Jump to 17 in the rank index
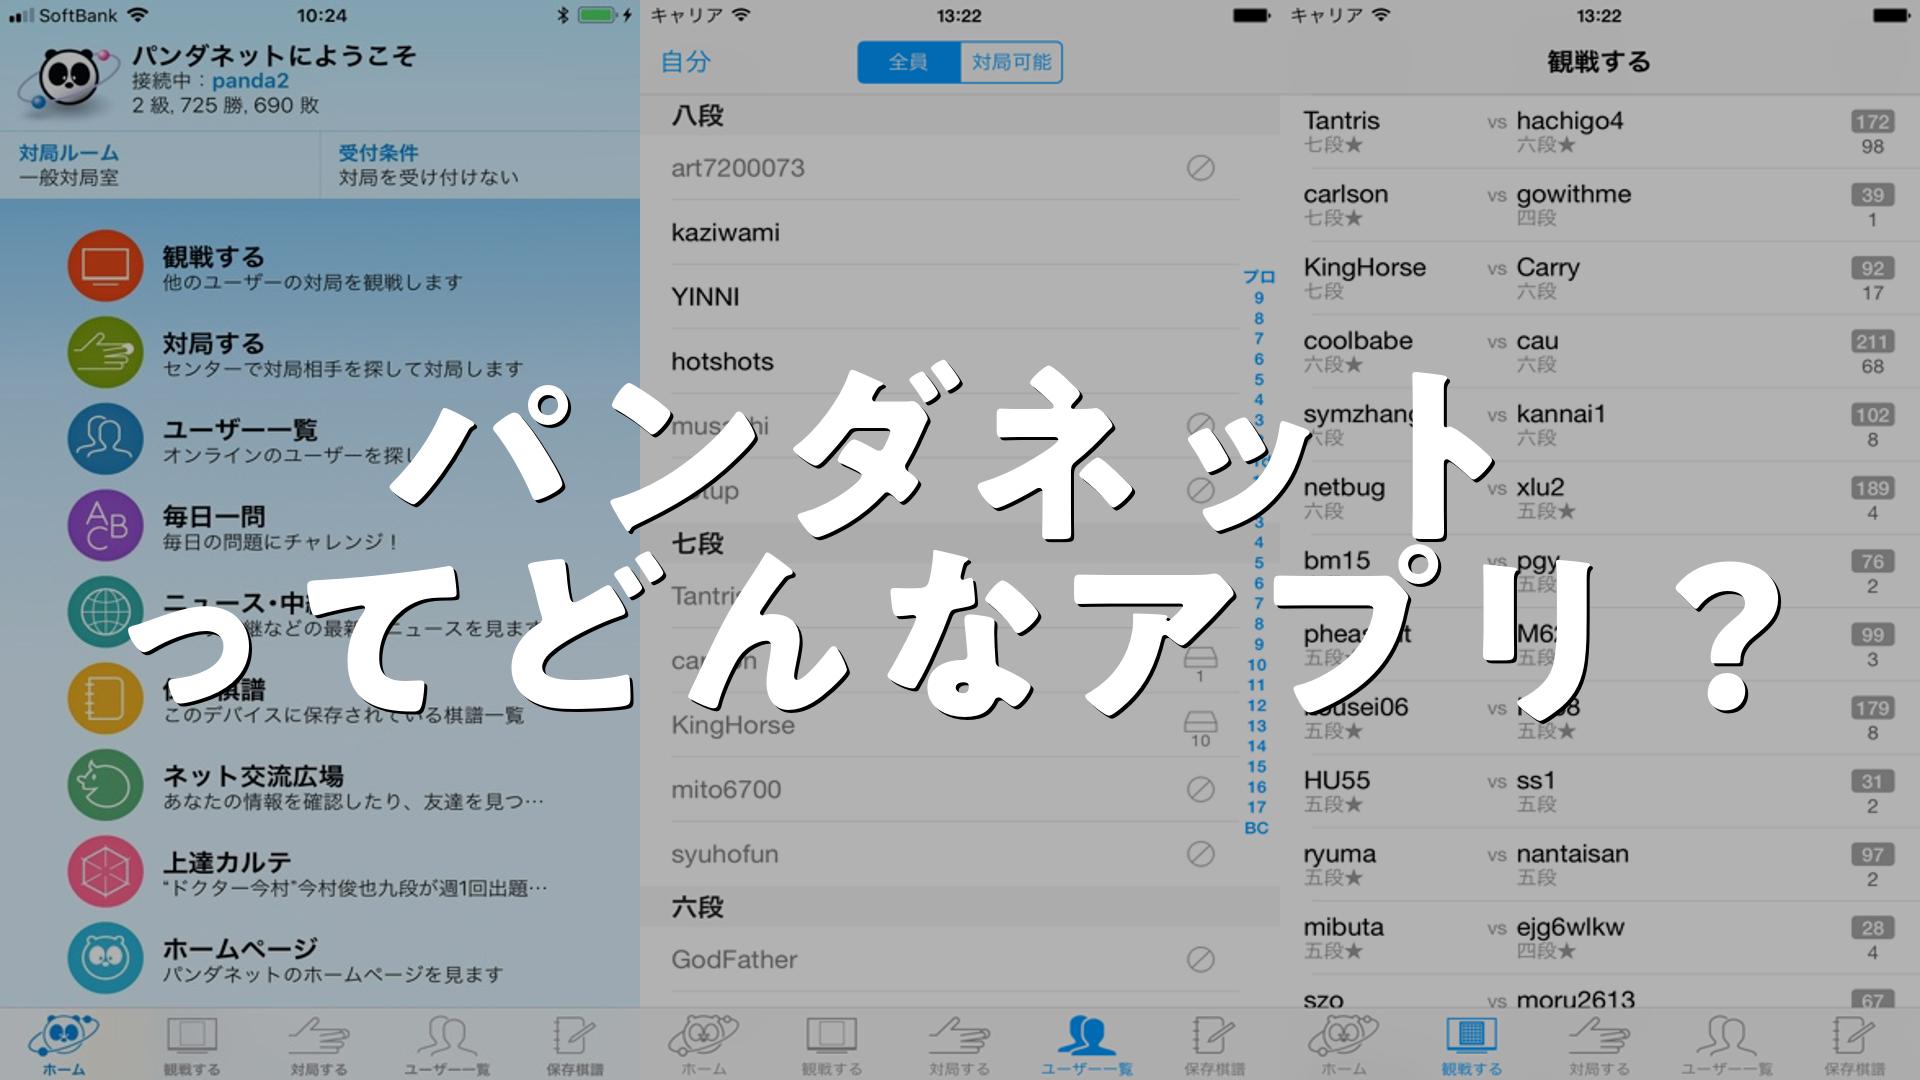The width and height of the screenshot is (1920, 1080). (x=1257, y=807)
